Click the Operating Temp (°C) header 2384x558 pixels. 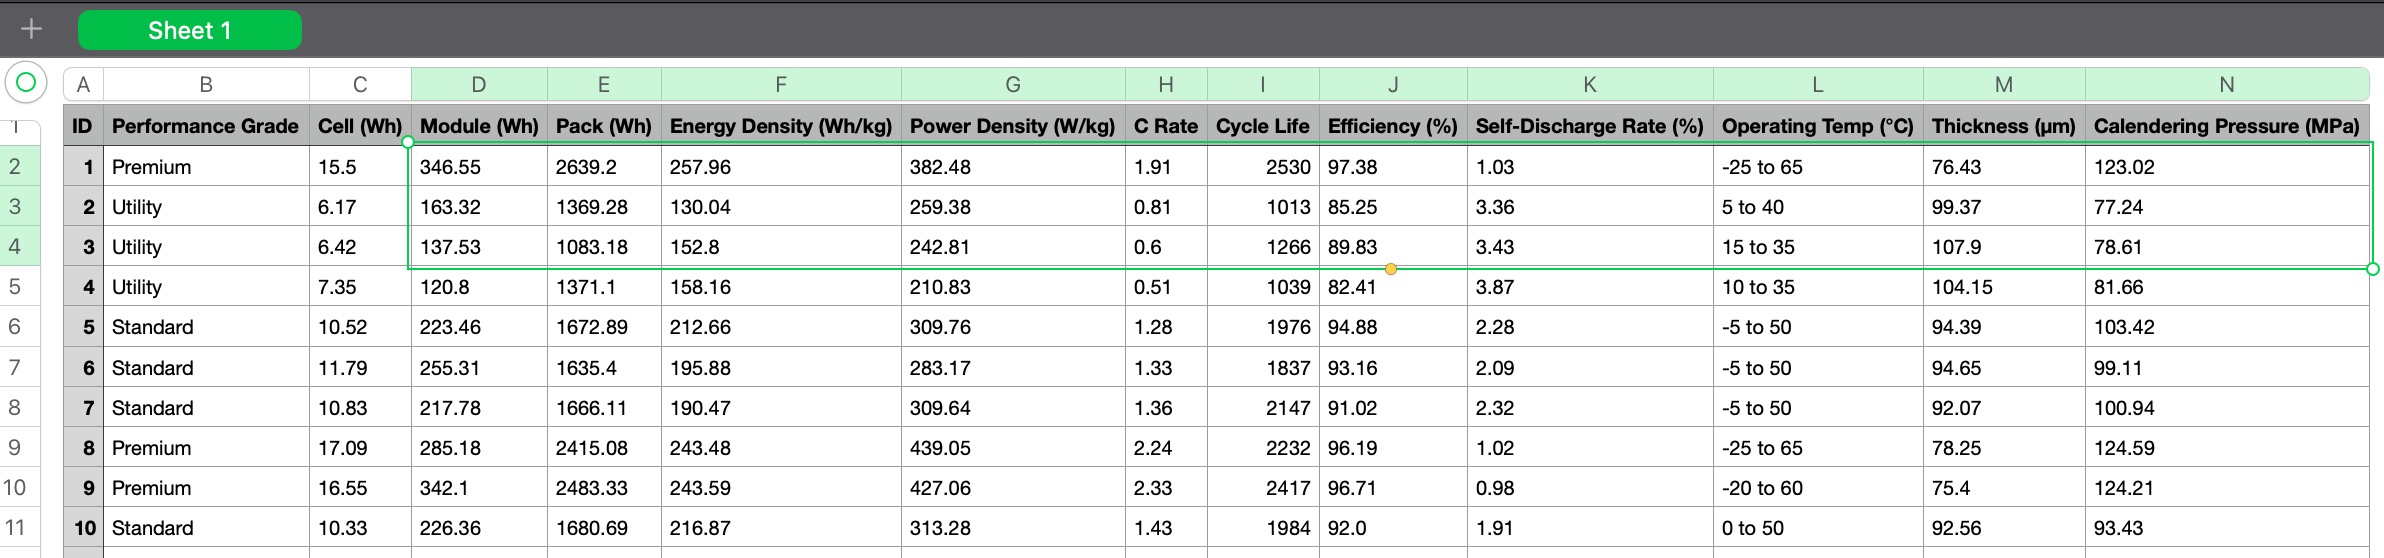pyautogui.click(x=1818, y=126)
